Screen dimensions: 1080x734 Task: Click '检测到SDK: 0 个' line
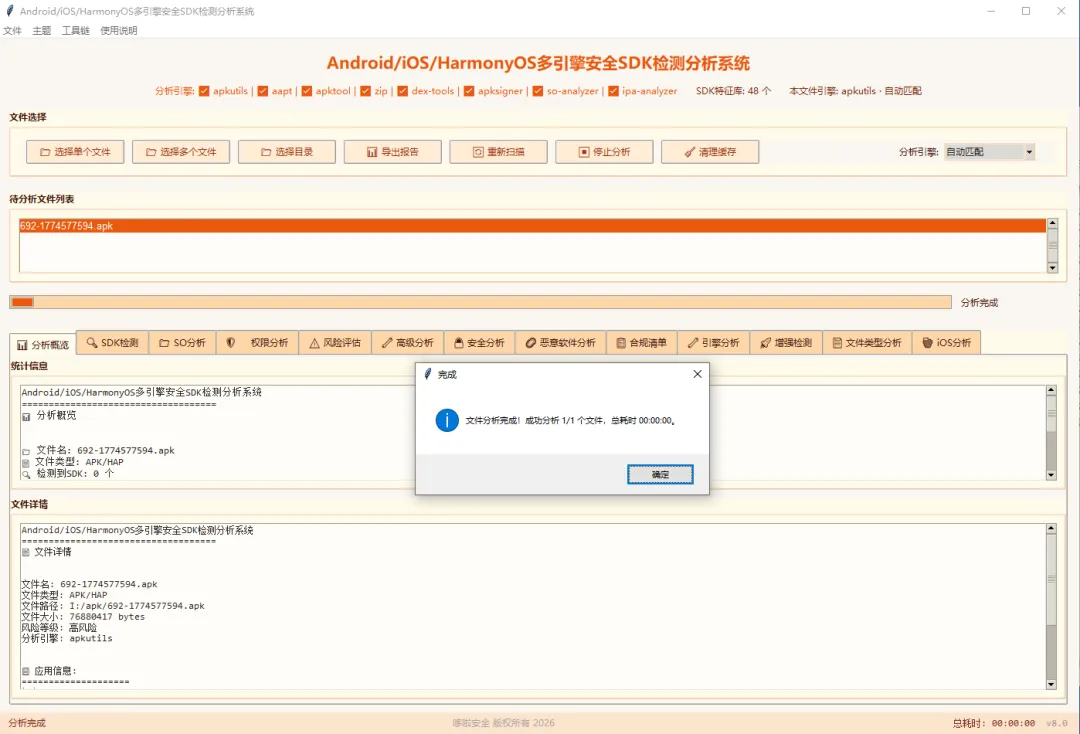(x=75, y=474)
